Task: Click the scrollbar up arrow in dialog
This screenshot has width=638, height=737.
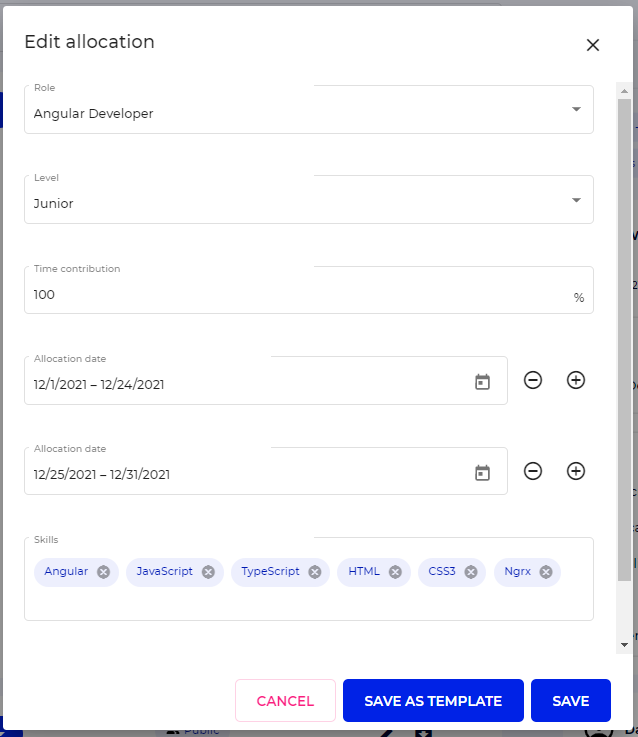Action: 624,91
